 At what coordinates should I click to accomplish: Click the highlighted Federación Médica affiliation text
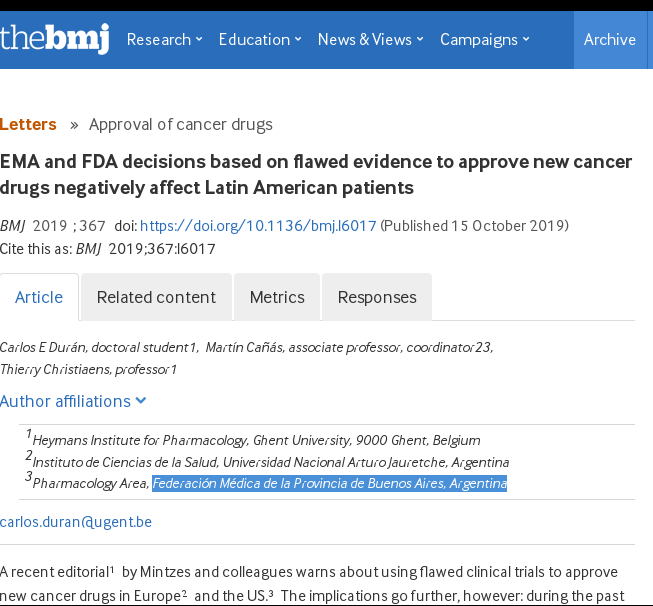[x=330, y=484]
